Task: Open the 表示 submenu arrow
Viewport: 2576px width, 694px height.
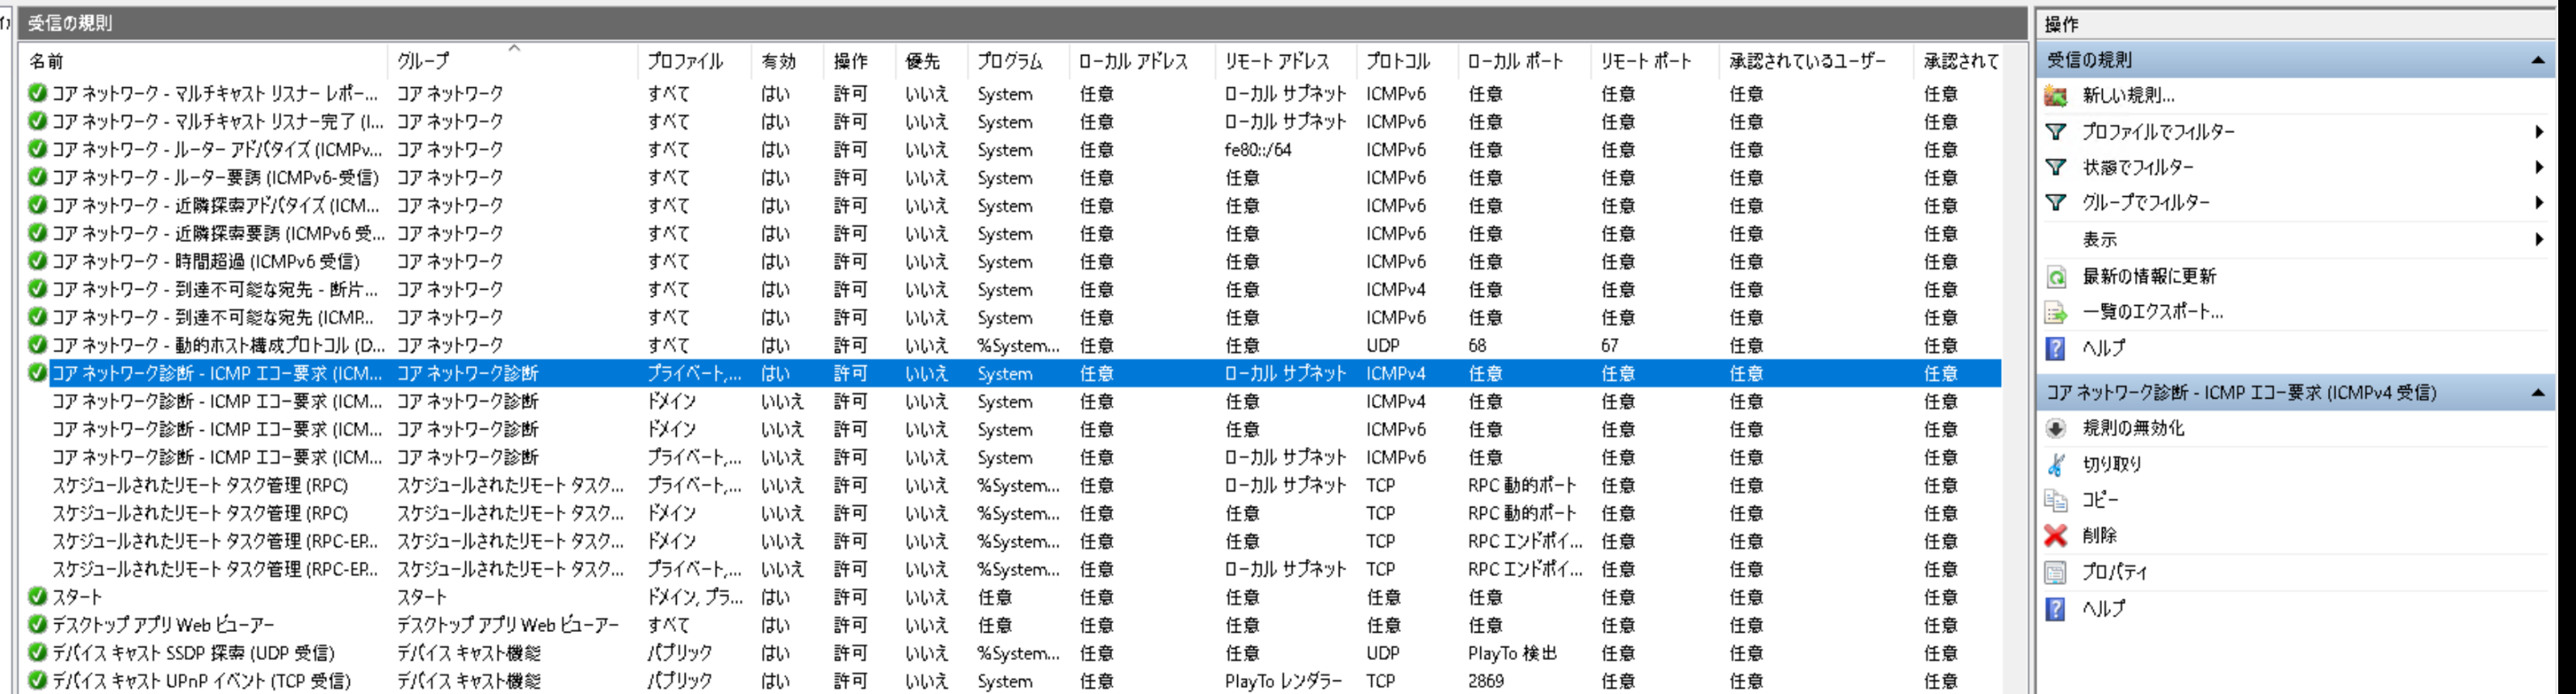Action: pos(2539,240)
